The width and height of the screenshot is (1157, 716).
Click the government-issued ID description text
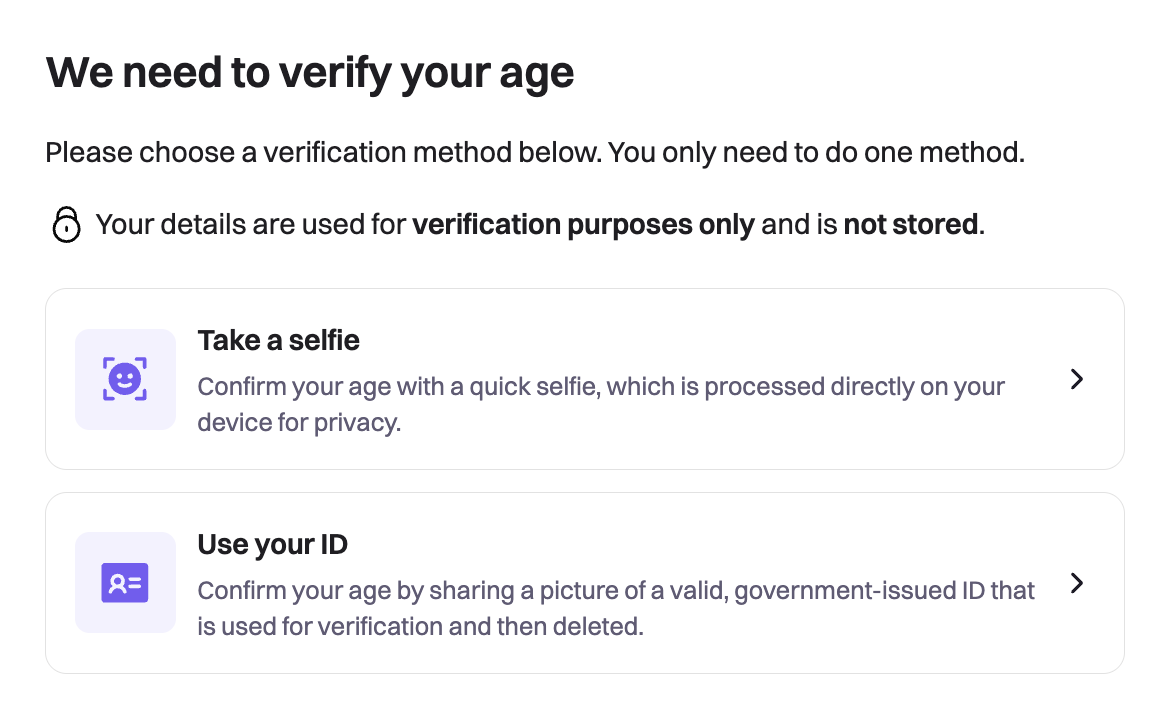pyautogui.click(x=615, y=591)
